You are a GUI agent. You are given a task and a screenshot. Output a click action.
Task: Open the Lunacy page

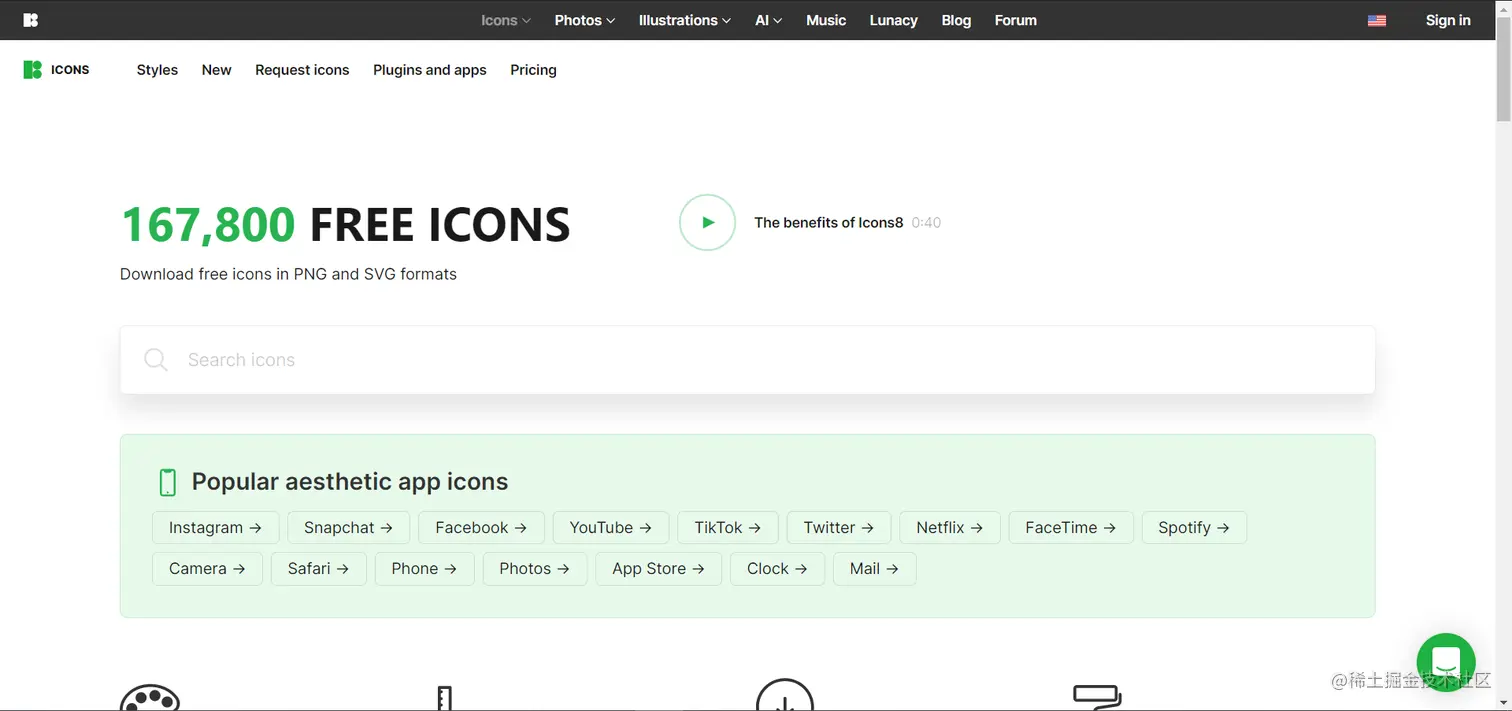coord(894,20)
